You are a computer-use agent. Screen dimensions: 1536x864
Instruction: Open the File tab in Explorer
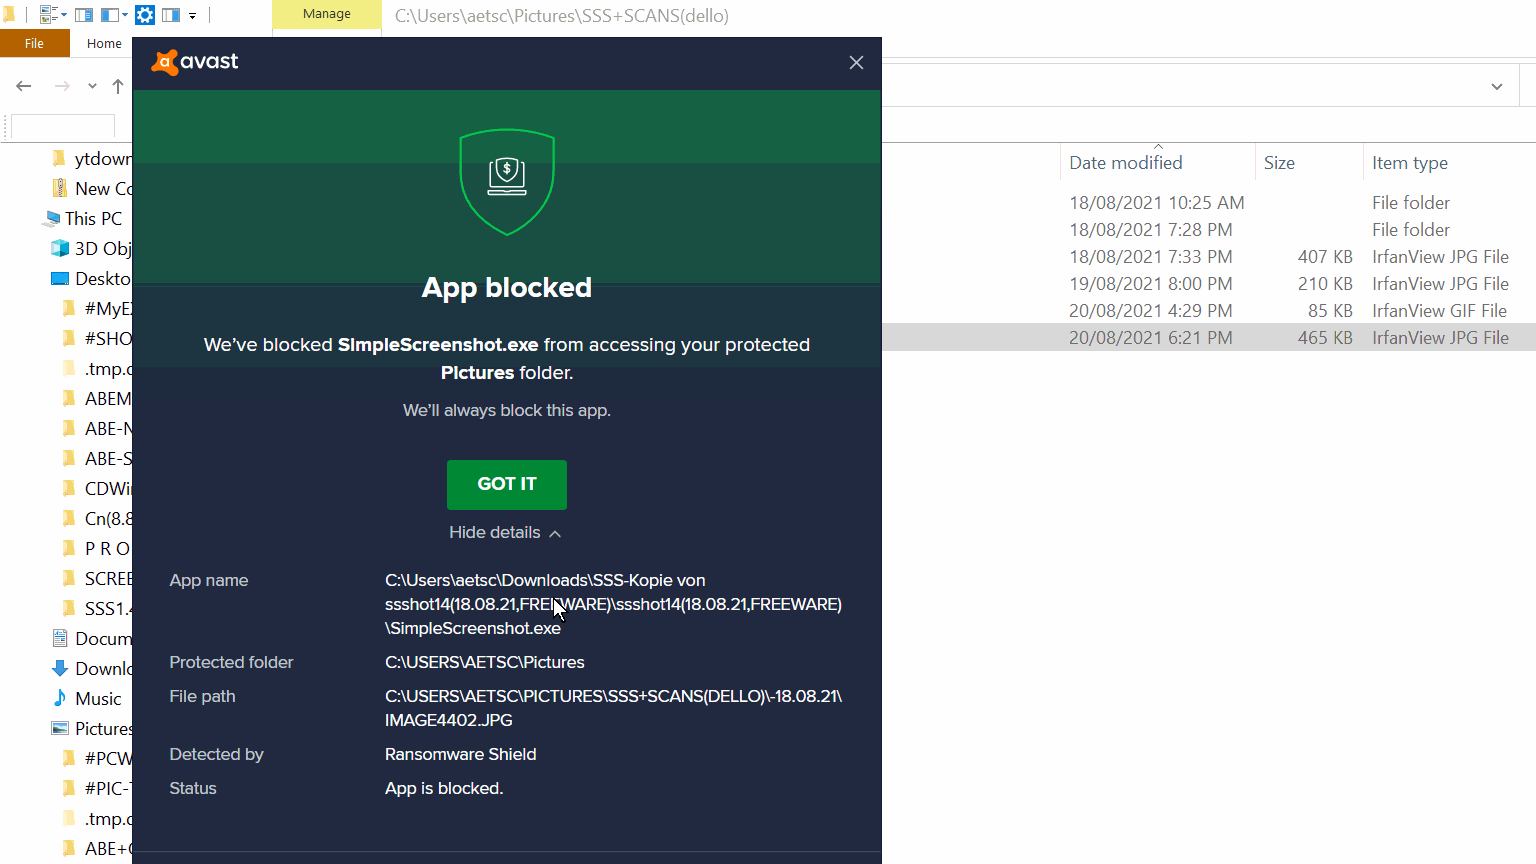(x=35, y=43)
